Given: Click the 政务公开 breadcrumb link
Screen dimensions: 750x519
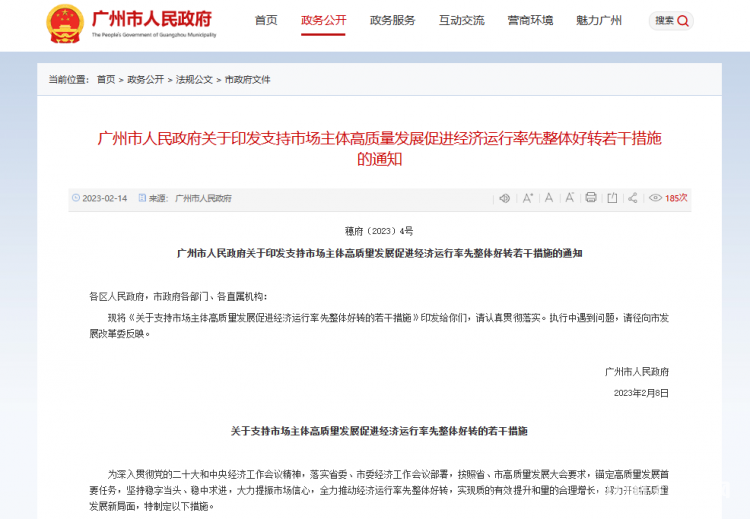Looking at the screenshot, I should tap(145, 79).
